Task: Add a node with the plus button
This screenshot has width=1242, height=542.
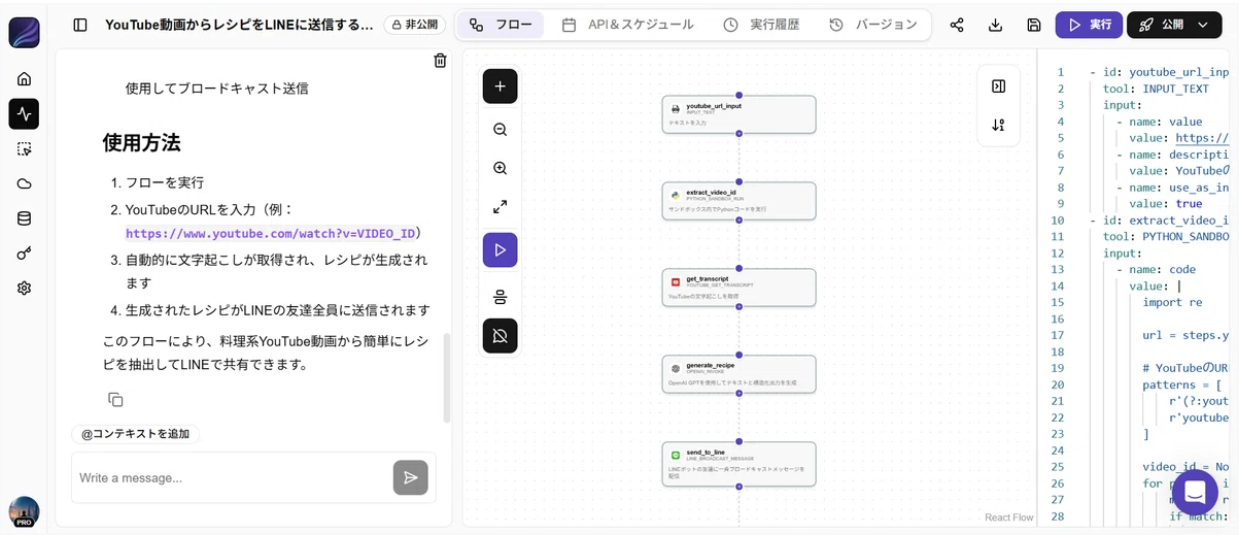Action: tap(500, 86)
